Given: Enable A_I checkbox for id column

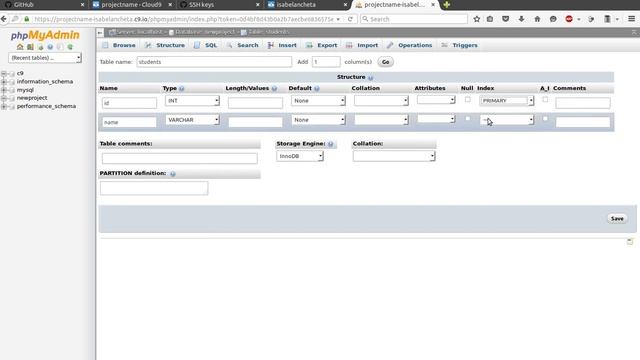Looking at the screenshot, I should pyautogui.click(x=545, y=100).
